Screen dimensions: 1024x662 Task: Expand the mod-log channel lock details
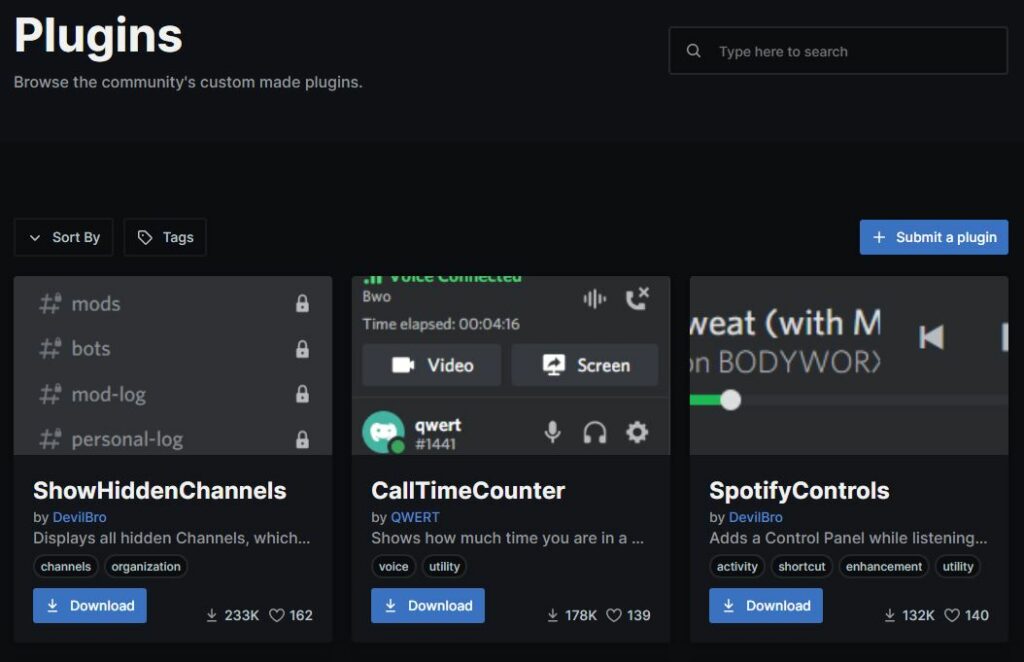[x=301, y=394]
